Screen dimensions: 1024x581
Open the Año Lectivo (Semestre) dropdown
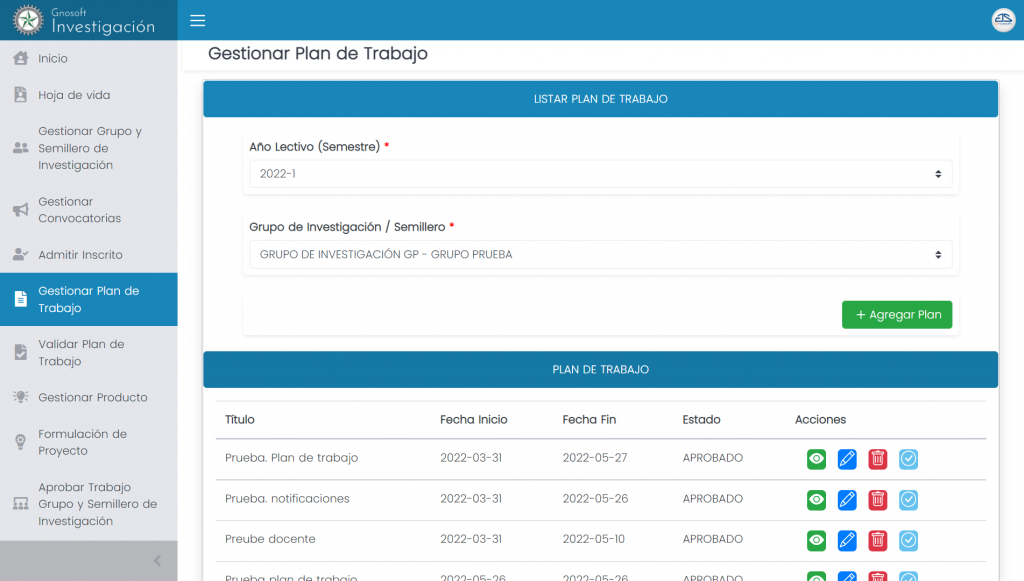click(600, 174)
